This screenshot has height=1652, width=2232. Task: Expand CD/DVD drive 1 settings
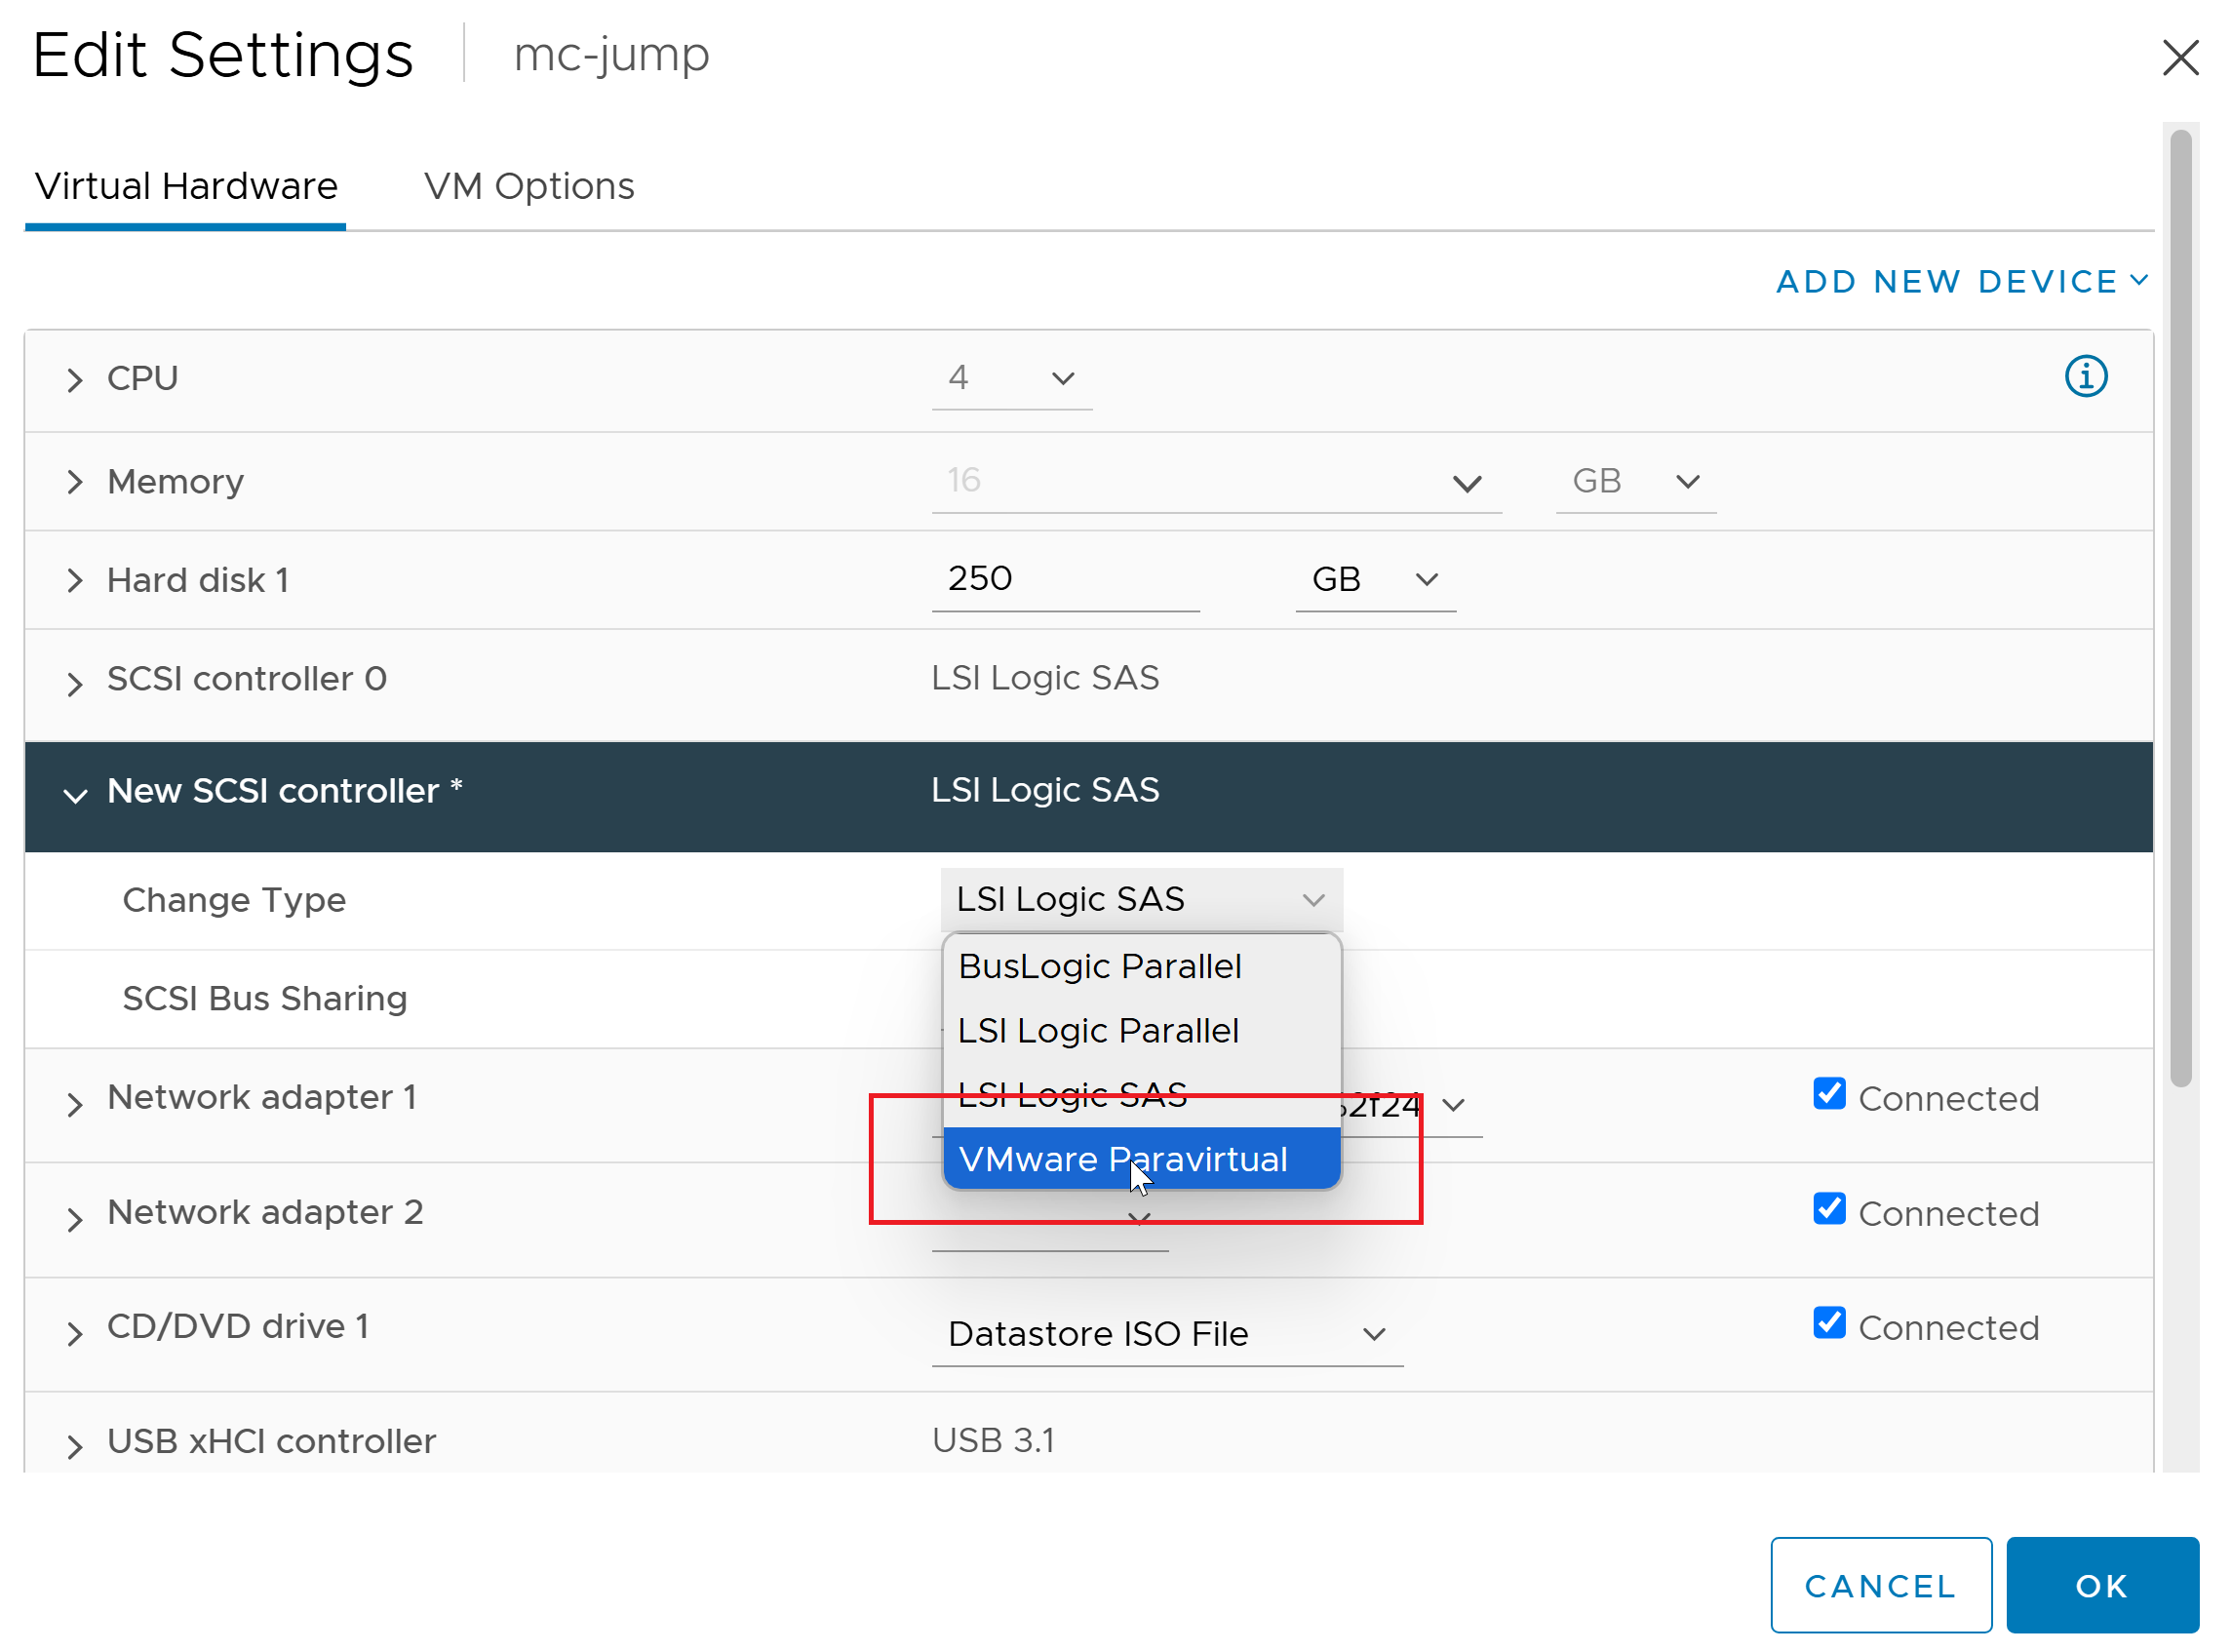click(x=74, y=1333)
